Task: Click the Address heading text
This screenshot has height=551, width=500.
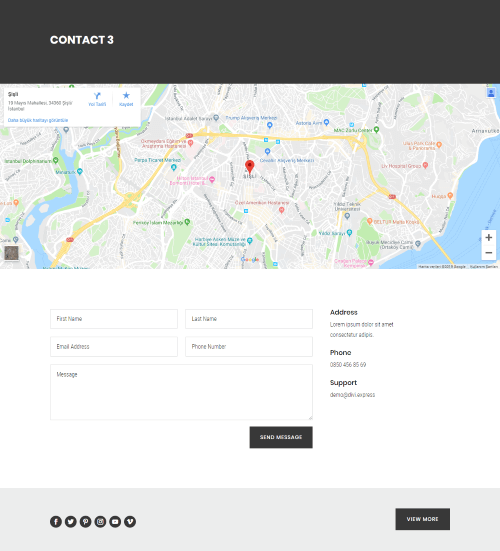Action: (344, 312)
